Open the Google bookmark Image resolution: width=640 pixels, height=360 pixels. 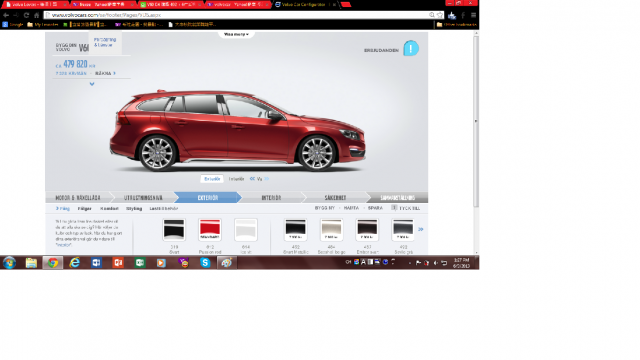(x=13, y=24)
